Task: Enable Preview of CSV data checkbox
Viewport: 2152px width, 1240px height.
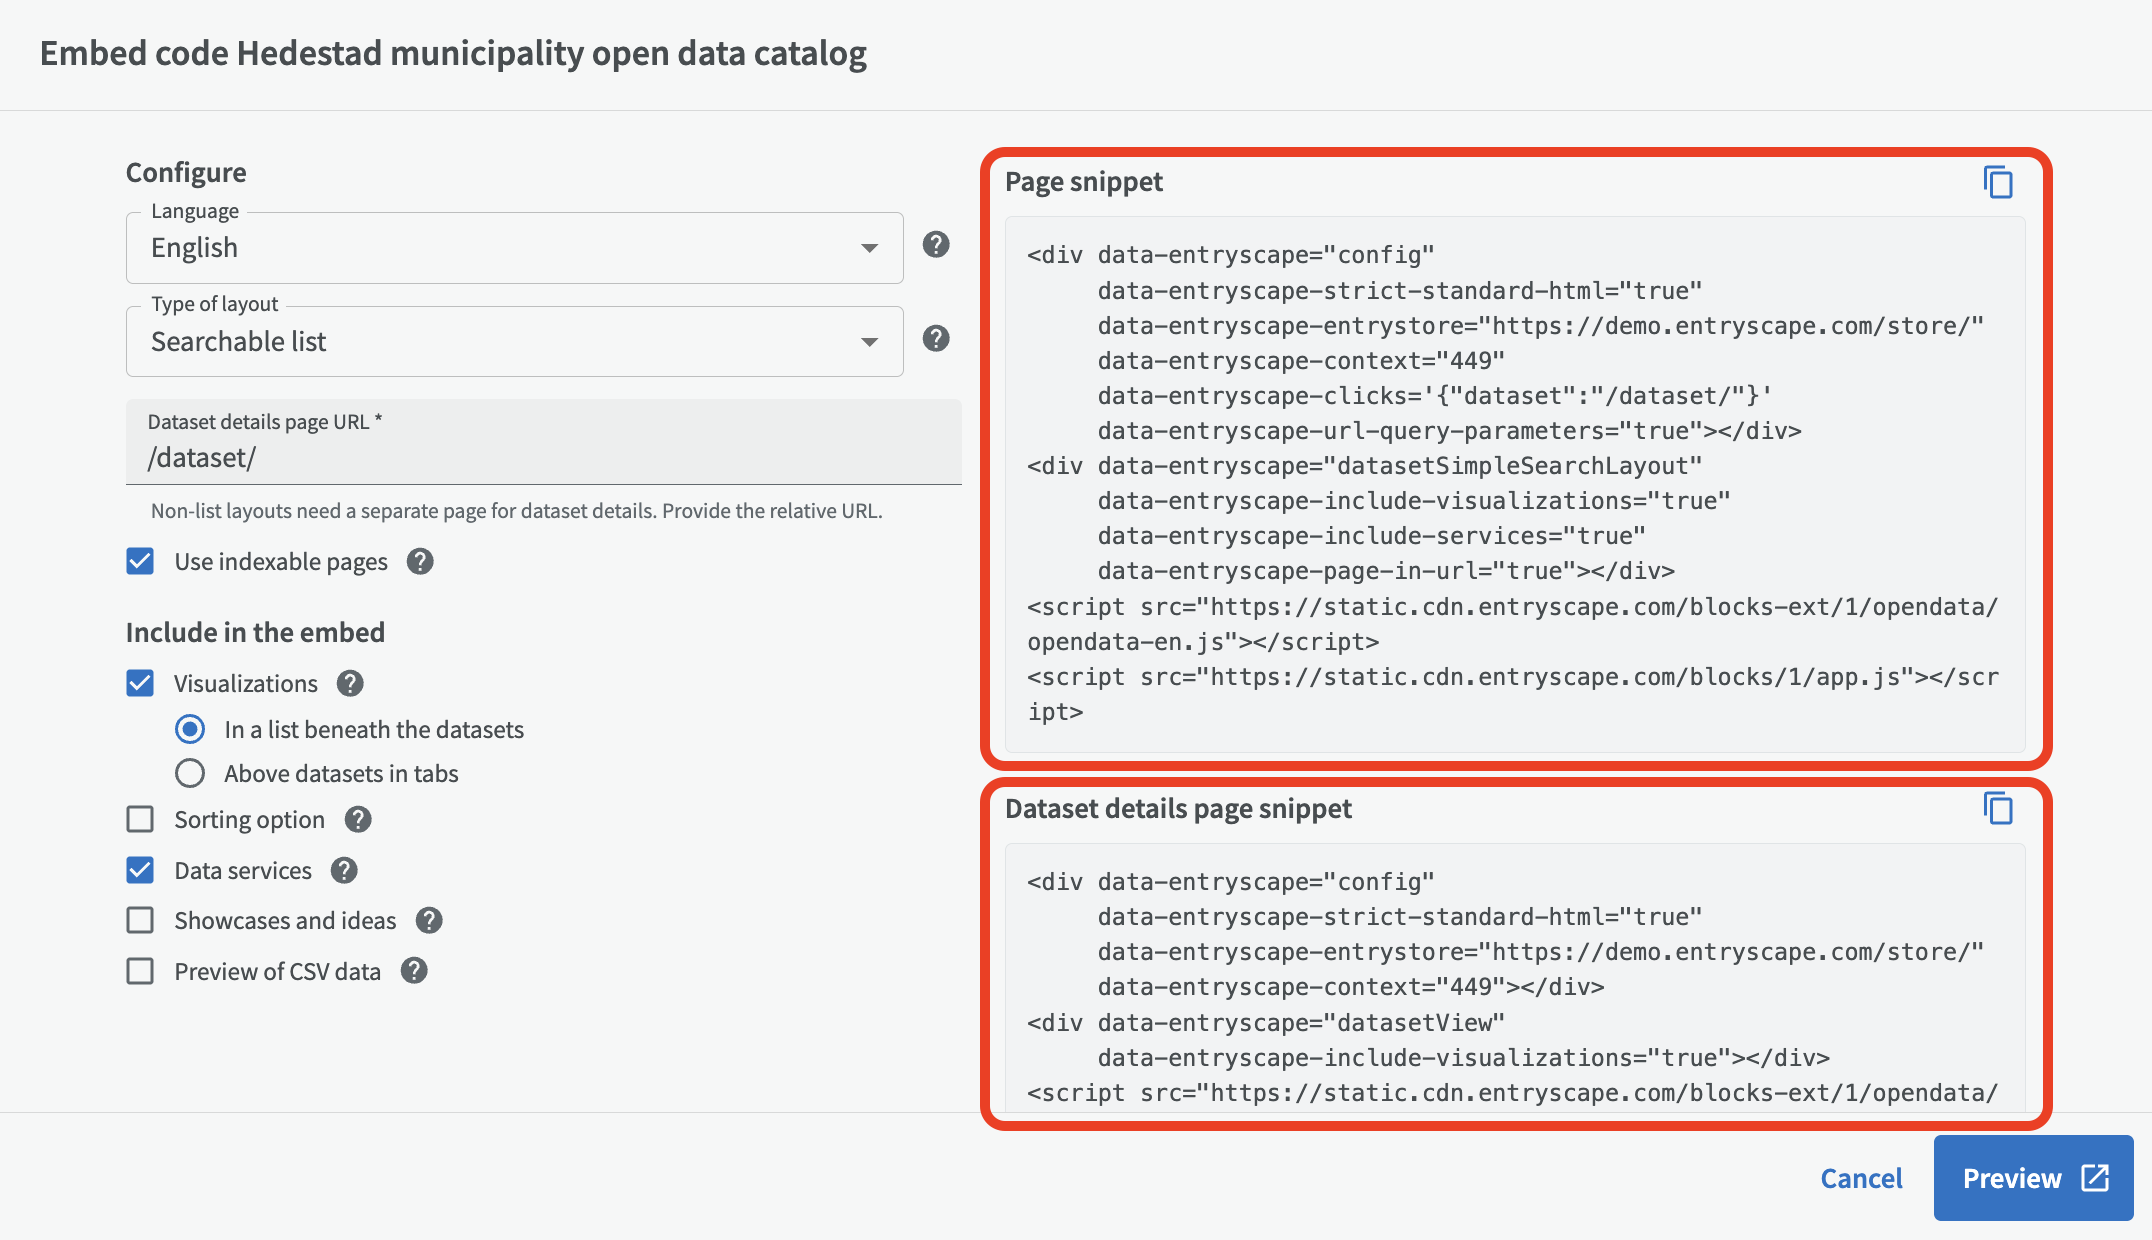Action: (x=140, y=971)
